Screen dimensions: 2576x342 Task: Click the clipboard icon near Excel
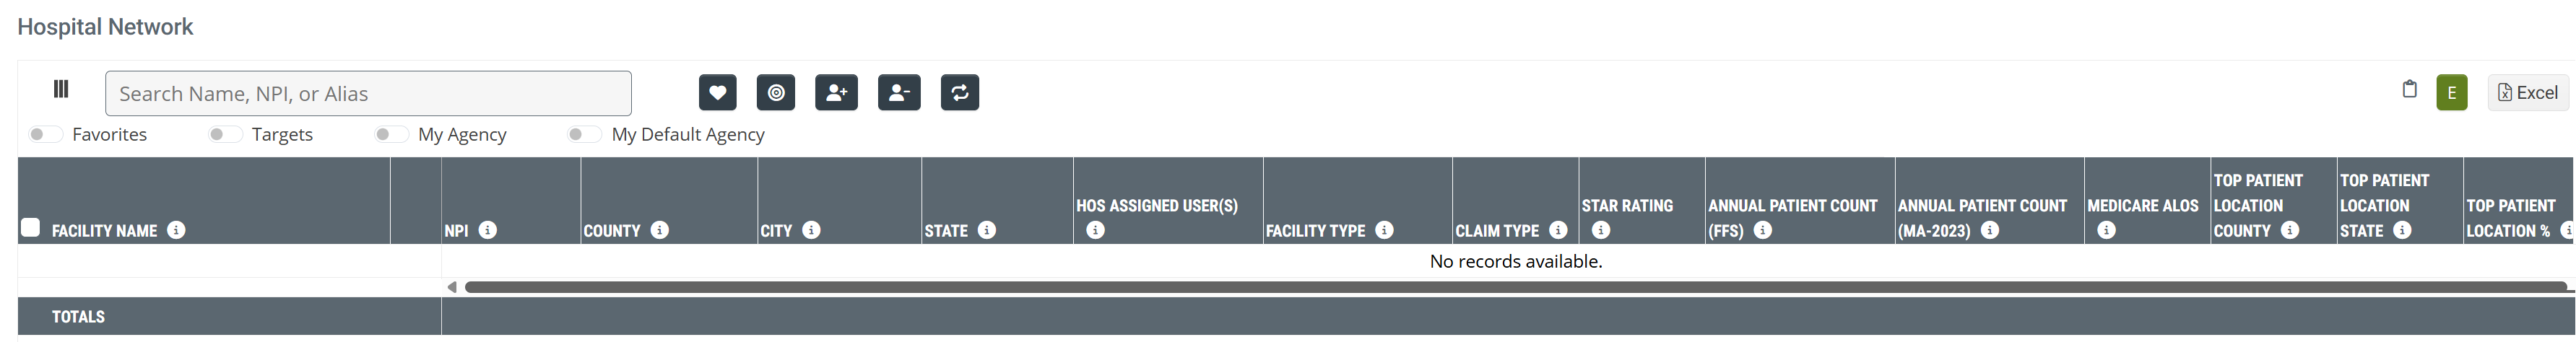click(x=2409, y=90)
